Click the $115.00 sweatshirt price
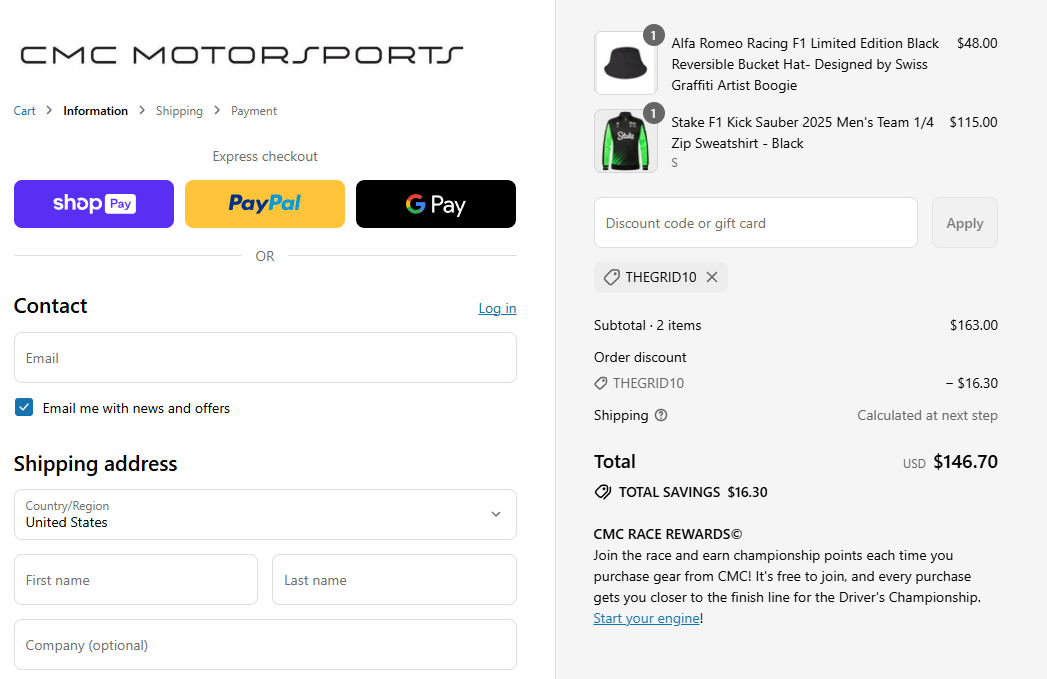The width and height of the screenshot is (1047, 679). 974,122
